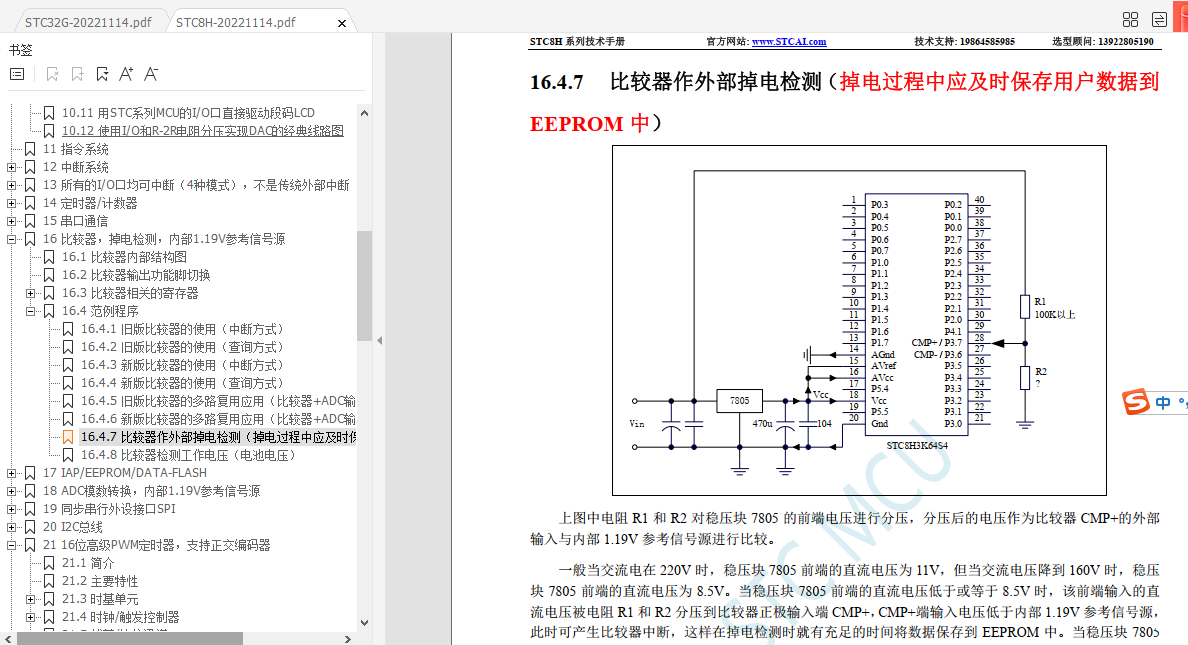Select bookmark 16.4.7 比较器作外部掉电检测
The width and height of the screenshot is (1188, 645).
pyautogui.click(x=218, y=437)
